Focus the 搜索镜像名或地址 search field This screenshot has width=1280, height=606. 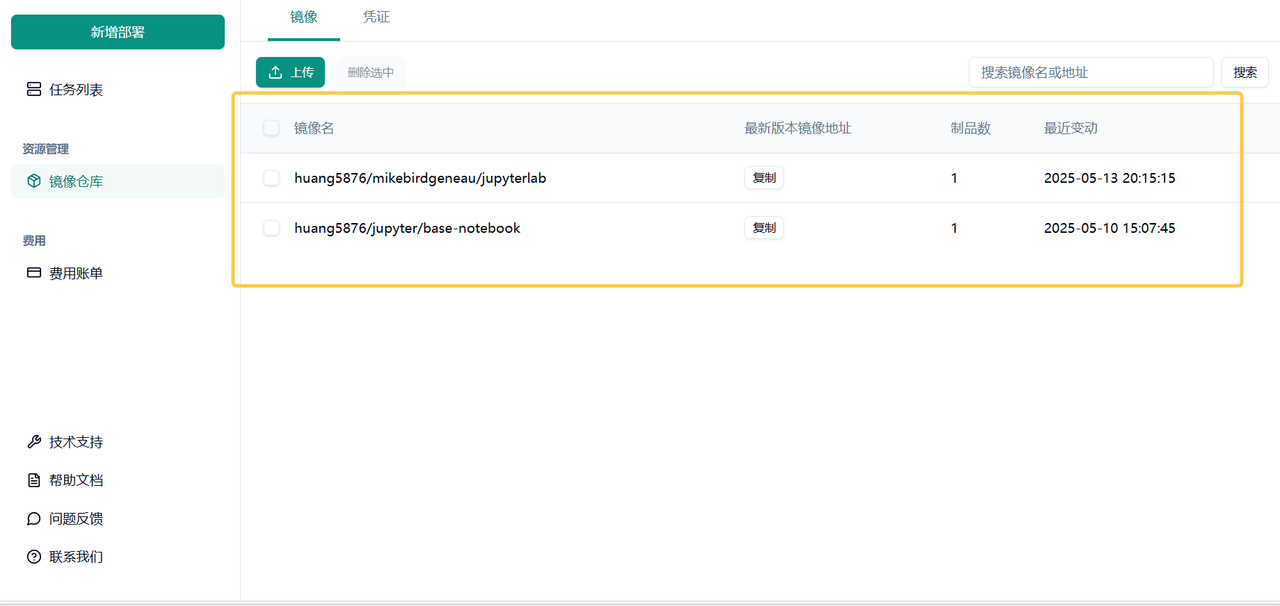click(1090, 72)
